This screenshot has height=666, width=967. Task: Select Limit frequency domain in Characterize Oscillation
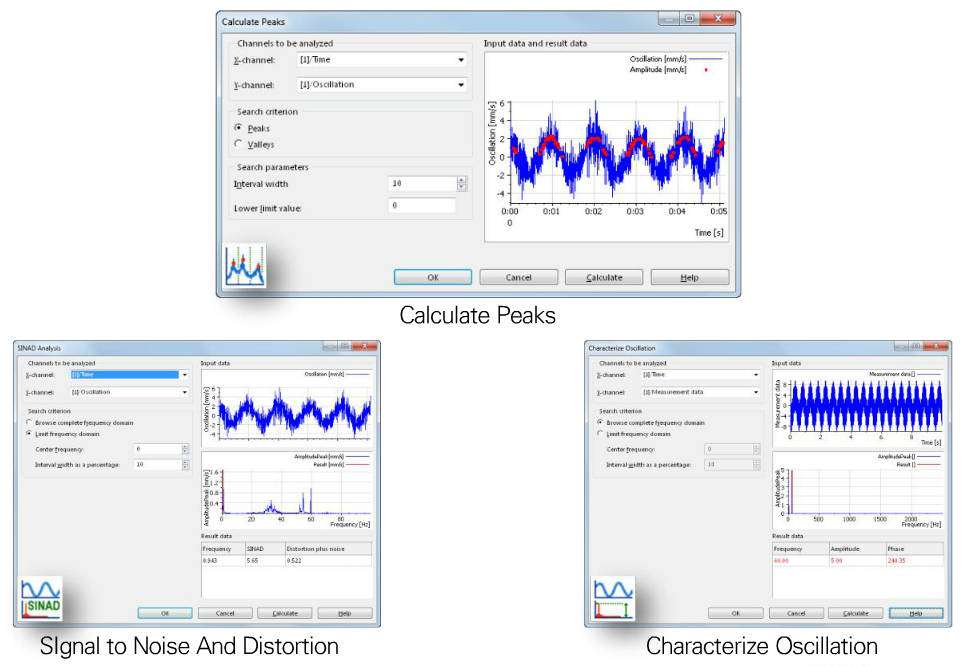pos(600,434)
